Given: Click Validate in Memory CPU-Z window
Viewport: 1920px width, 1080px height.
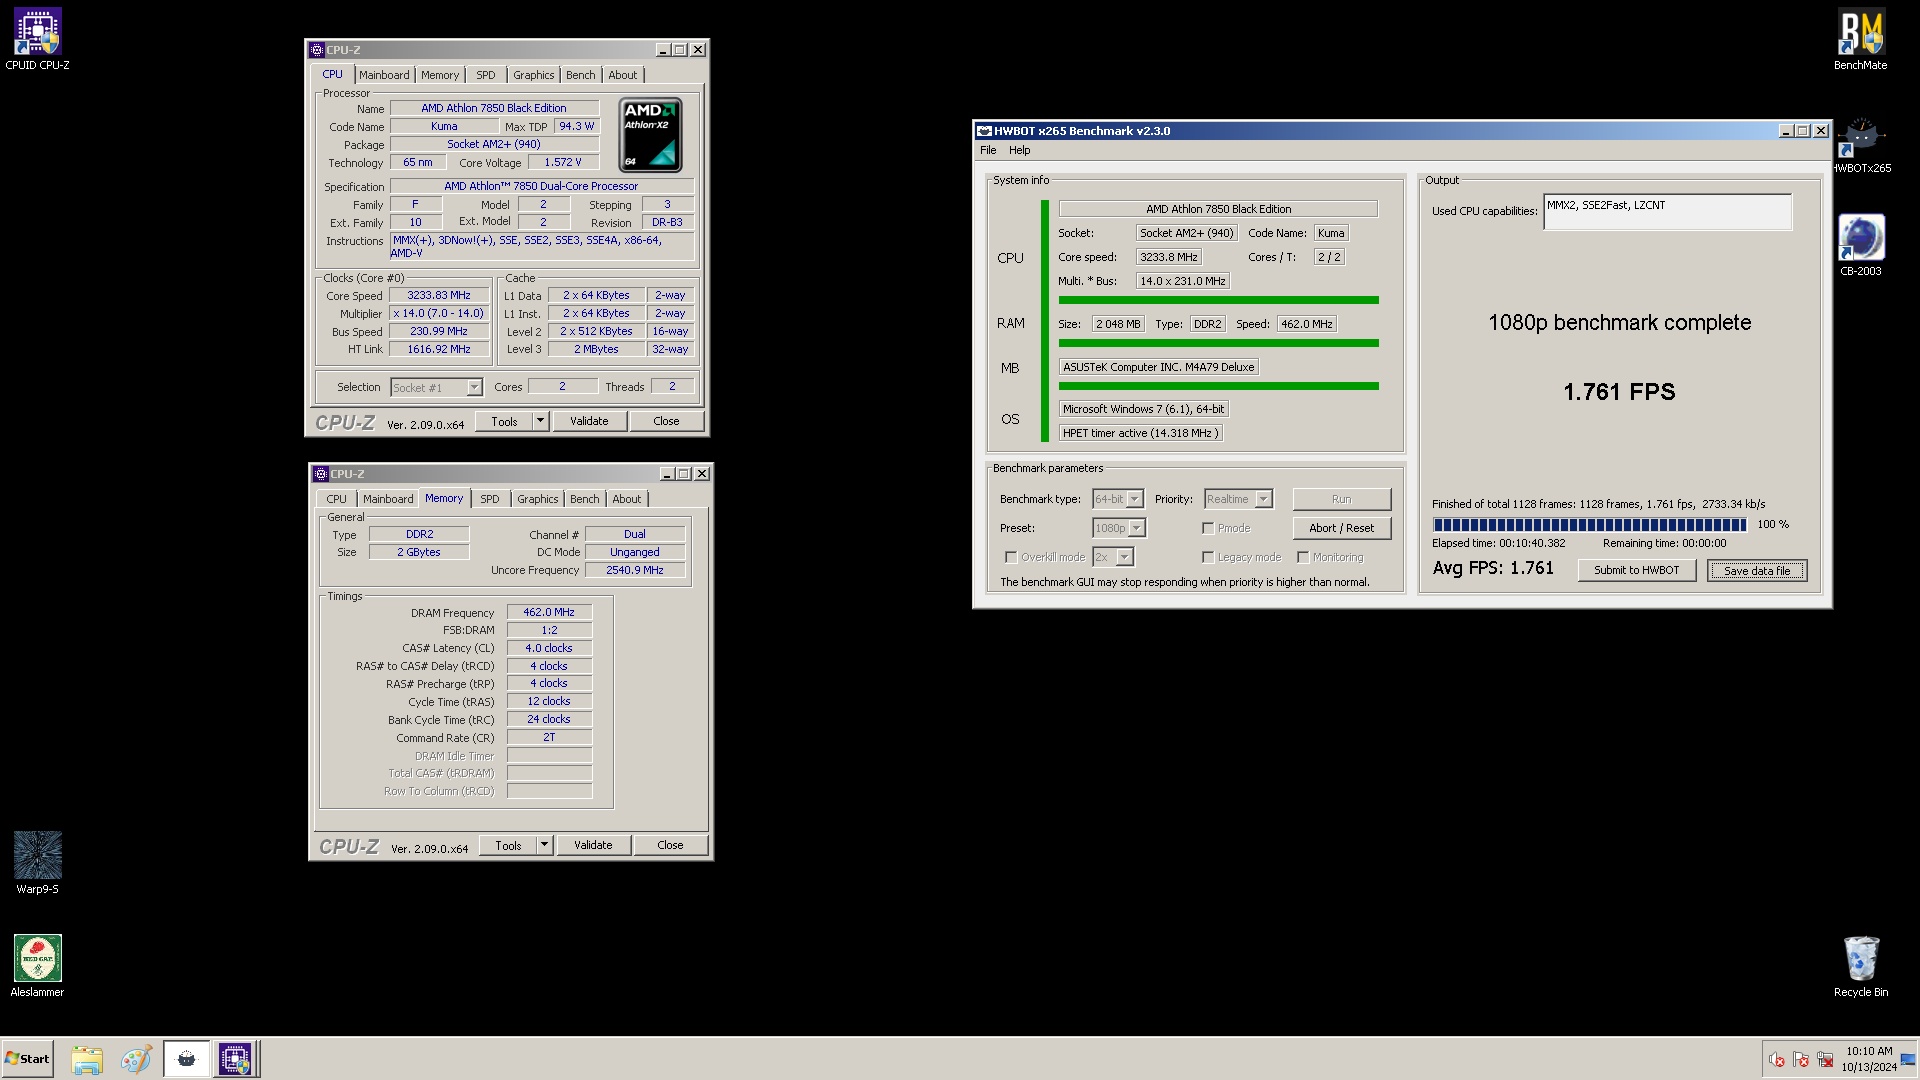Looking at the screenshot, I should (x=594, y=846).
